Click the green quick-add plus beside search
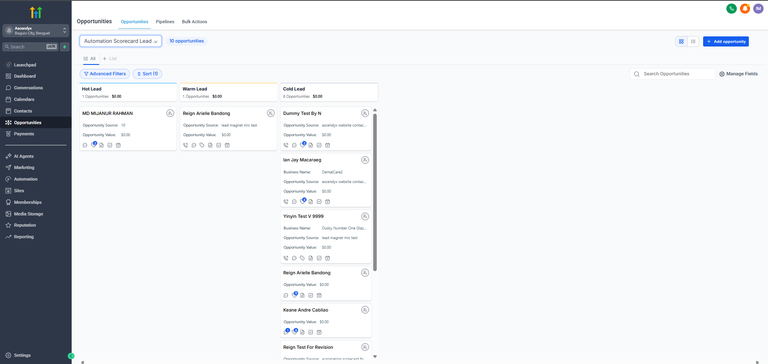Viewport: 768px width, 364px height. click(64, 47)
